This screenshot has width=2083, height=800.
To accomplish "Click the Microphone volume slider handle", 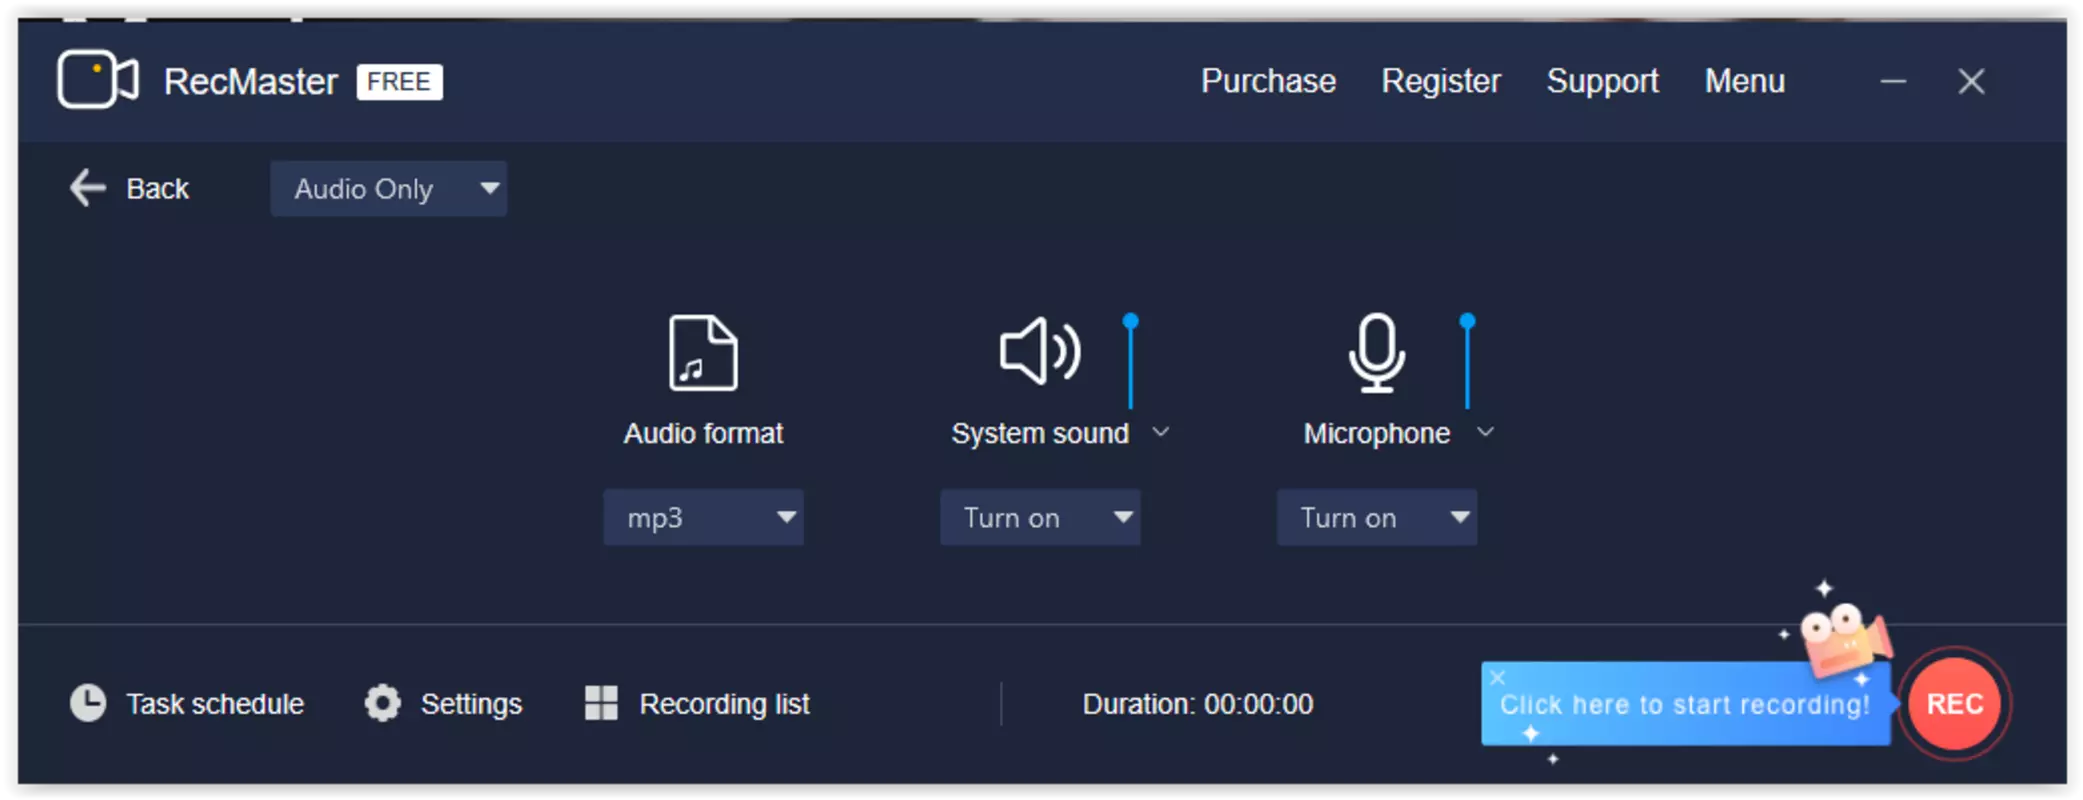I will pos(1467,322).
